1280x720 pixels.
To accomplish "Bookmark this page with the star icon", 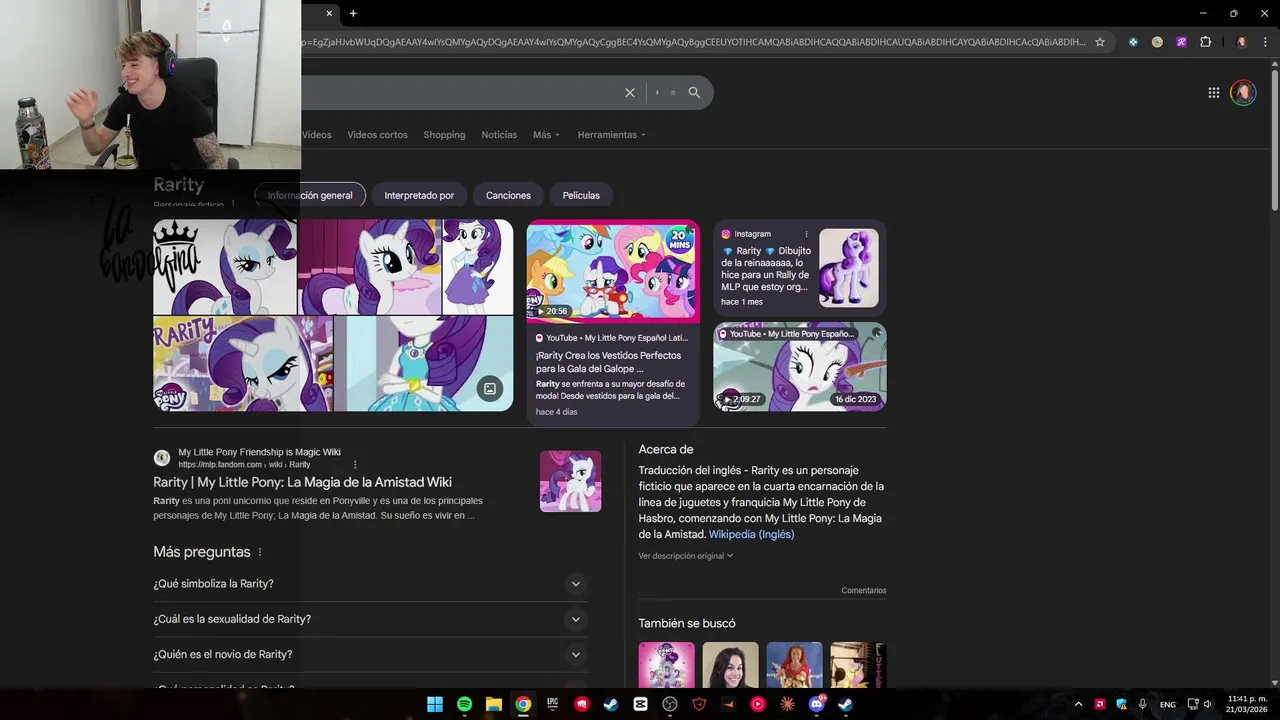I will 1100,42.
